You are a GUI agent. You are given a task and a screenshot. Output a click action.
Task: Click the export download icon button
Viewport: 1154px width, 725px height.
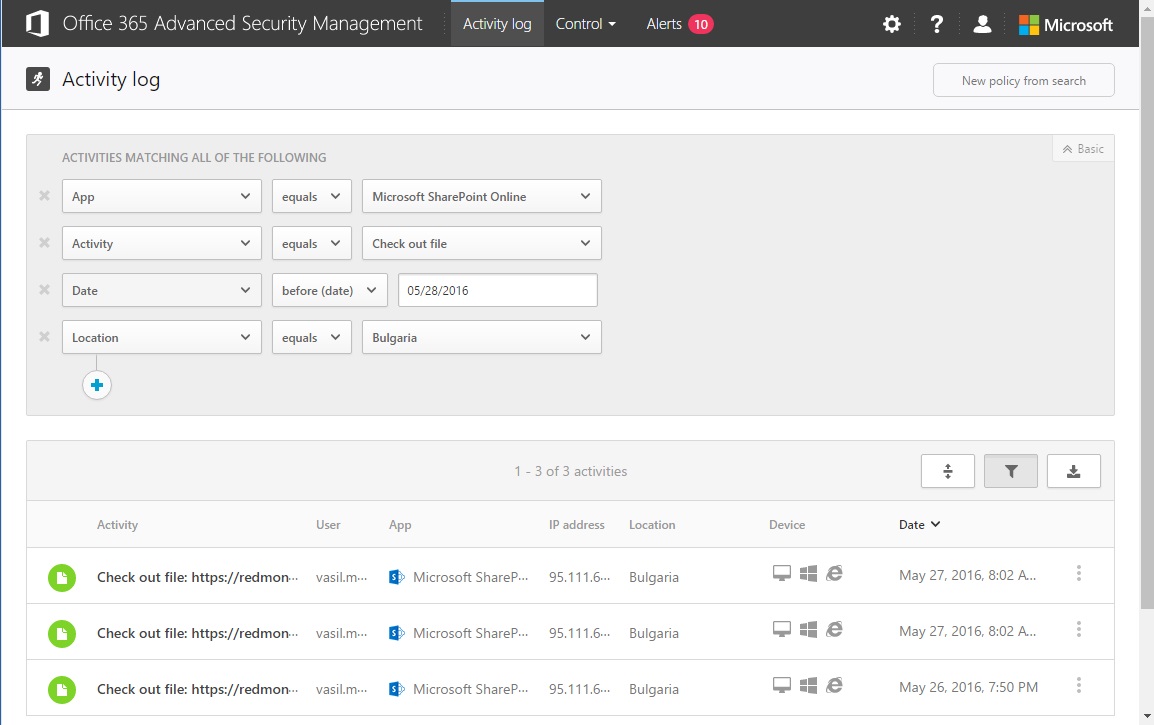coord(1073,471)
